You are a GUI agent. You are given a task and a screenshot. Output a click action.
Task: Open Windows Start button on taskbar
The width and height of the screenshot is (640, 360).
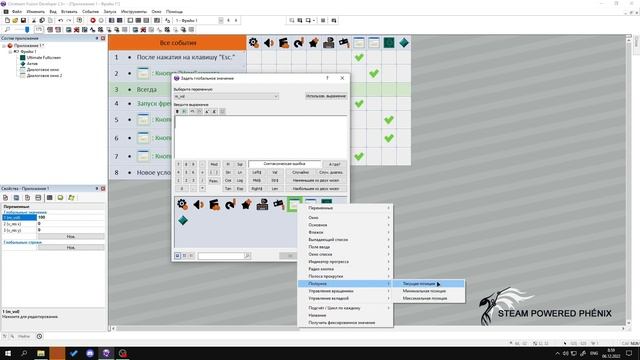pos(8,353)
